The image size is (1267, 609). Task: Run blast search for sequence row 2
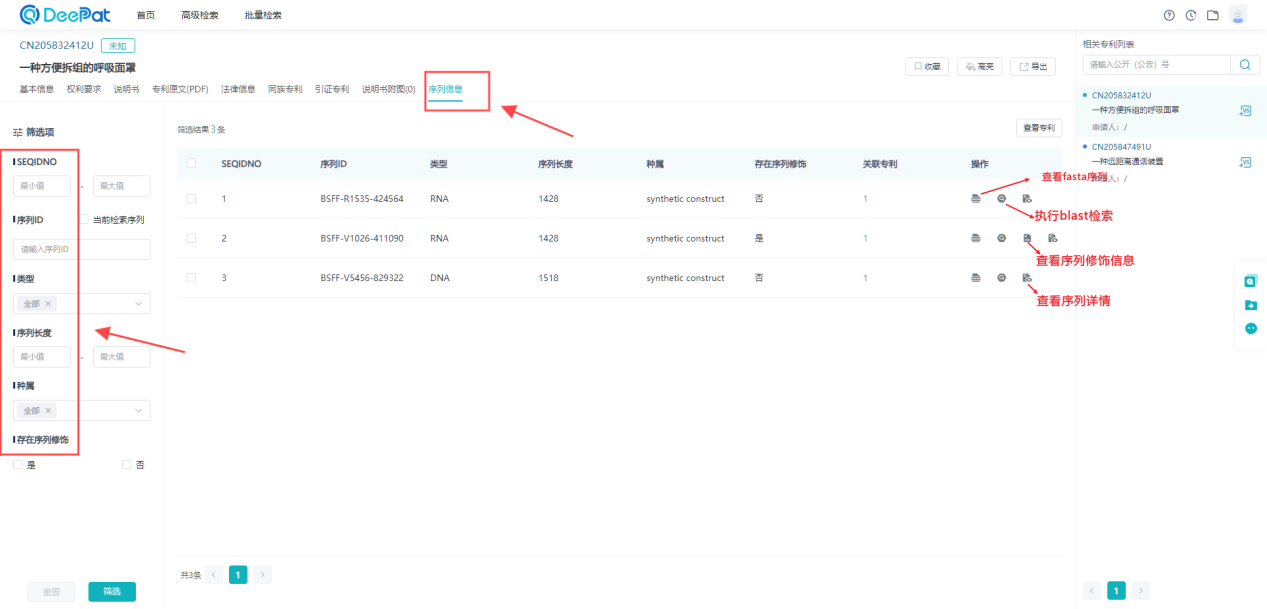click(x=1001, y=238)
